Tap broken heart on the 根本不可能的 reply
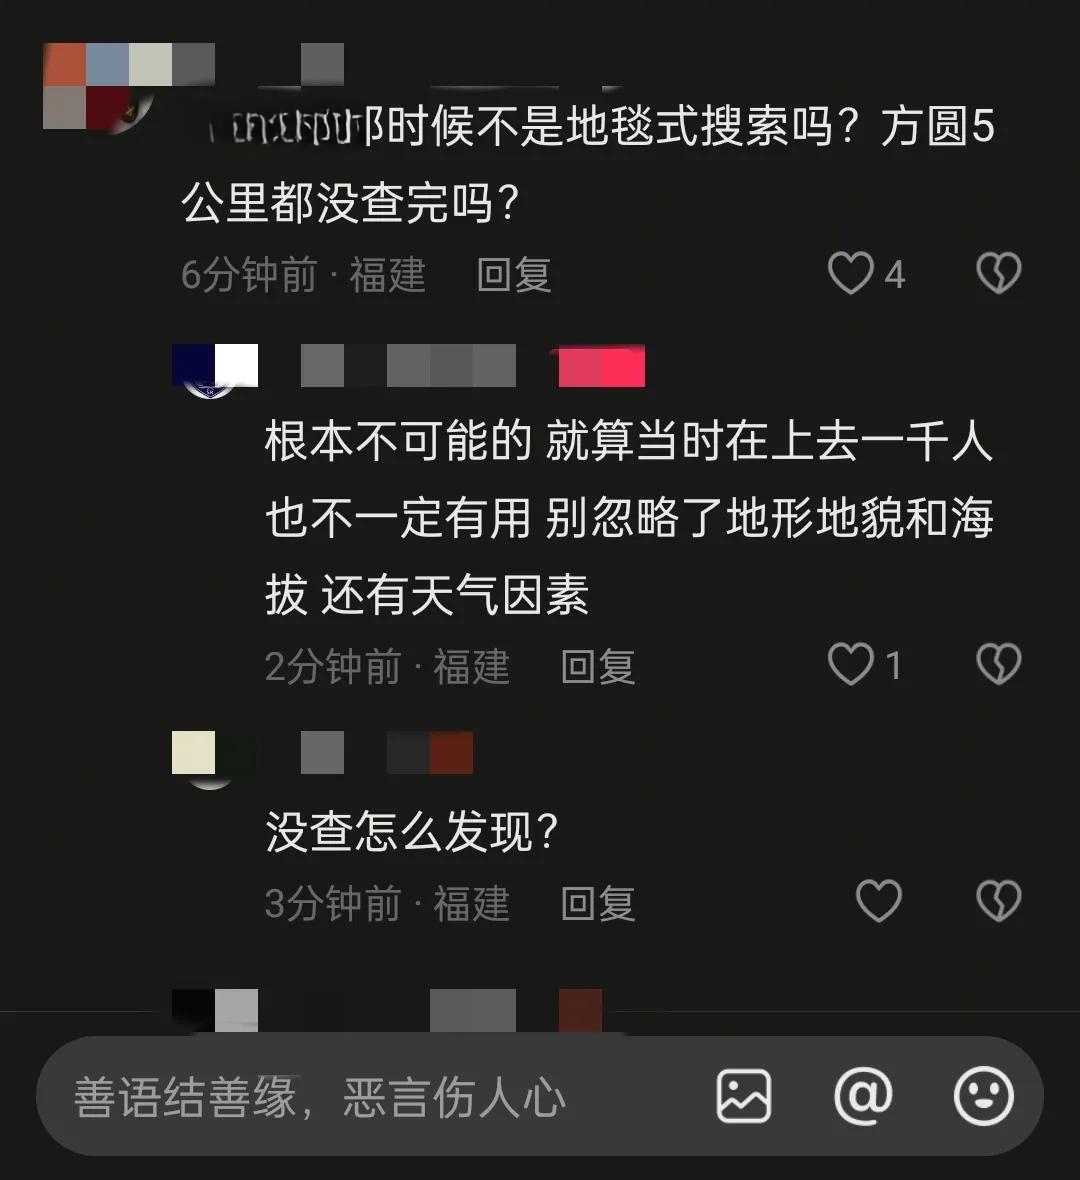The image size is (1080, 1180). [999, 664]
